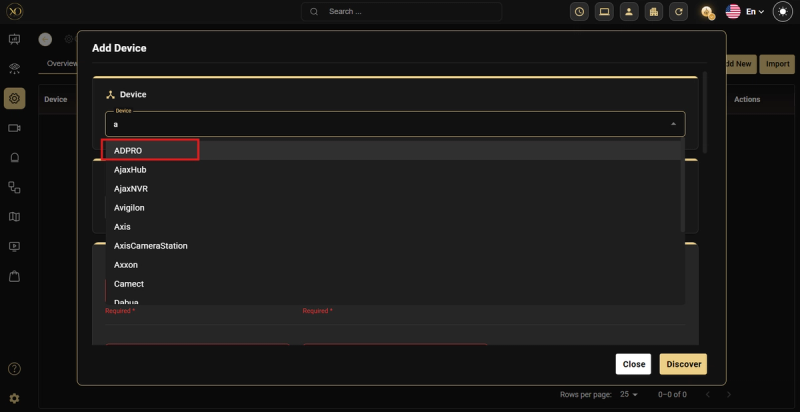Open the En language dropdown
Image resolution: width=800 pixels, height=412 pixels.
coord(755,12)
